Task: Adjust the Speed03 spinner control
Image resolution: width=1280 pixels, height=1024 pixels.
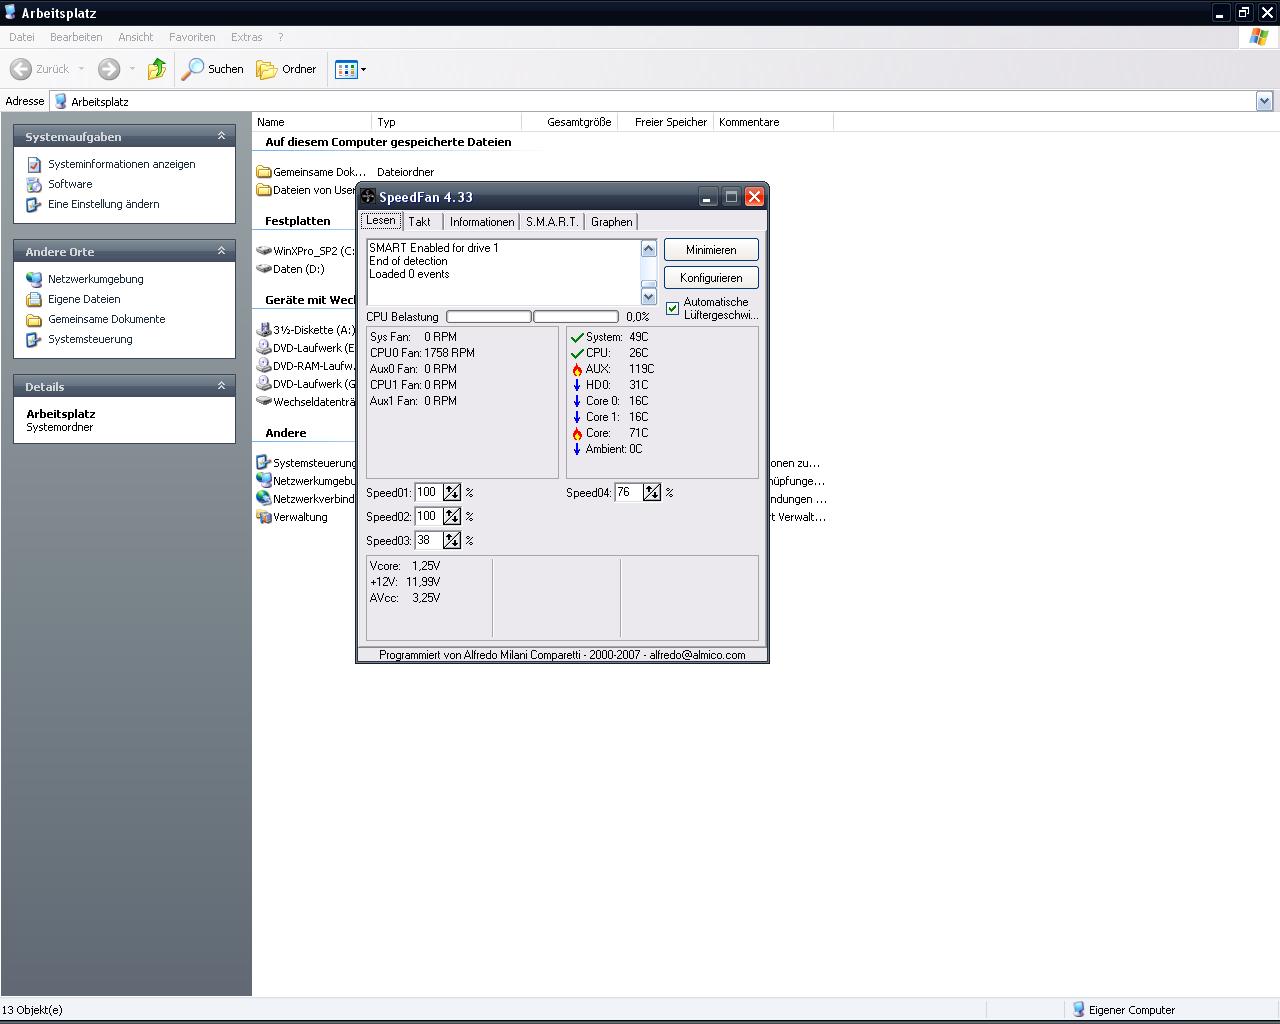Action: pos(452,540)
